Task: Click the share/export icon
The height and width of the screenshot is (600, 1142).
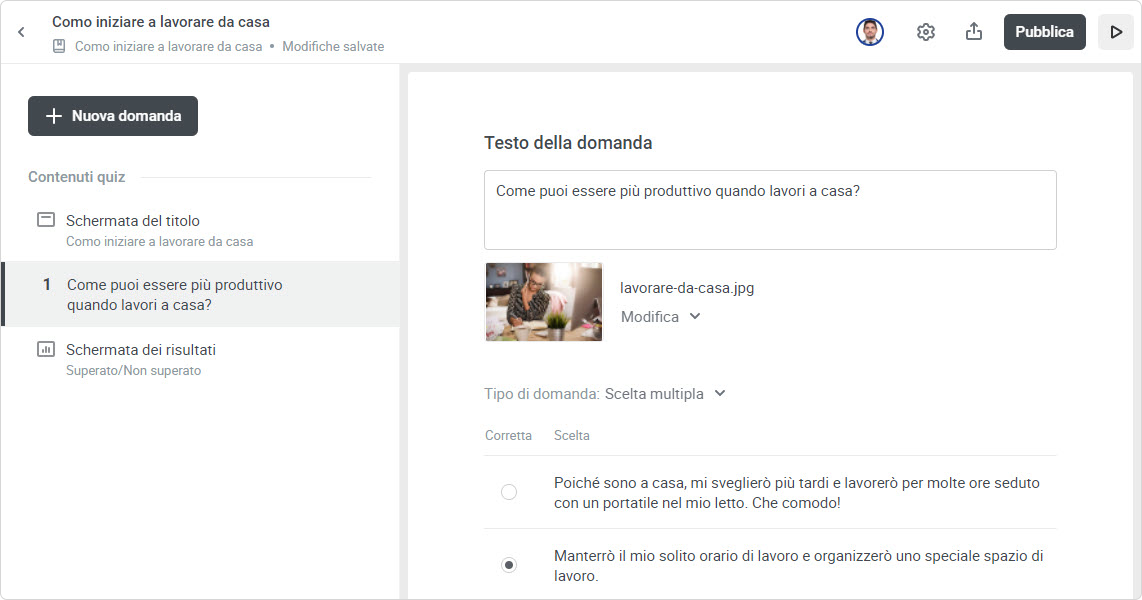Action: [x=974, y=32]
